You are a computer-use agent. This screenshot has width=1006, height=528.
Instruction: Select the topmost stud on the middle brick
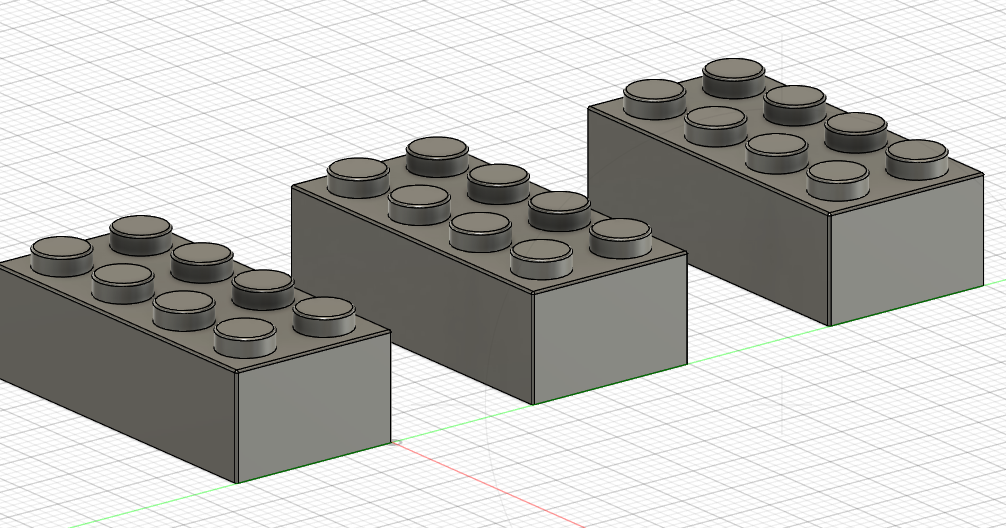pos(438,154)
